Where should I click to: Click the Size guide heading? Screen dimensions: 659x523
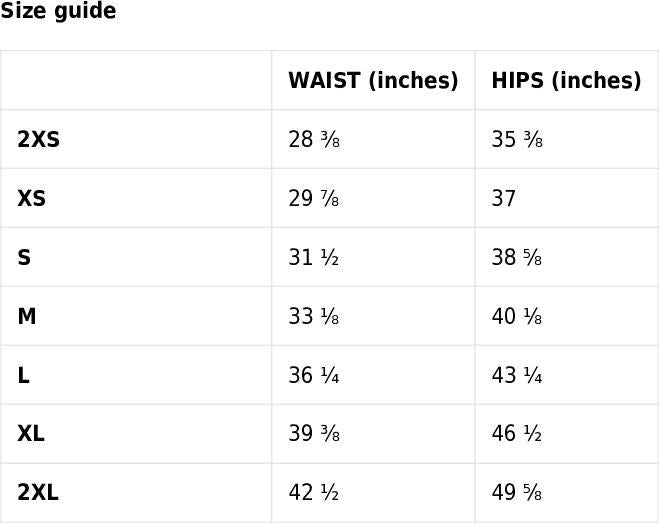tap(58, 12)
